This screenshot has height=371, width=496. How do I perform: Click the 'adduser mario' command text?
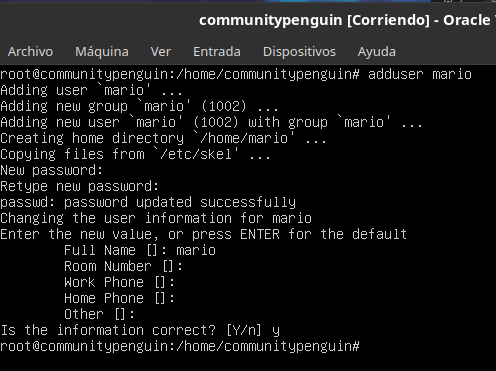[x=420, y=74]
